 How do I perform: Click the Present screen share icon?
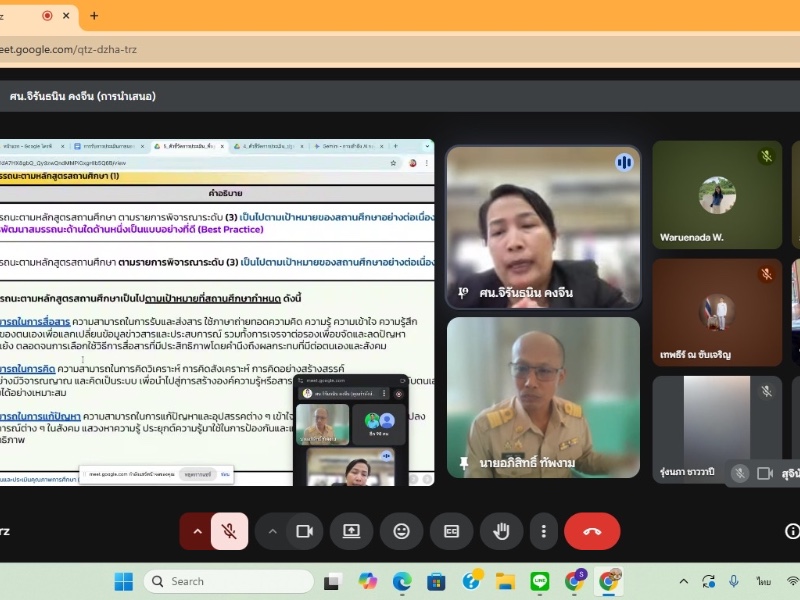352,531
